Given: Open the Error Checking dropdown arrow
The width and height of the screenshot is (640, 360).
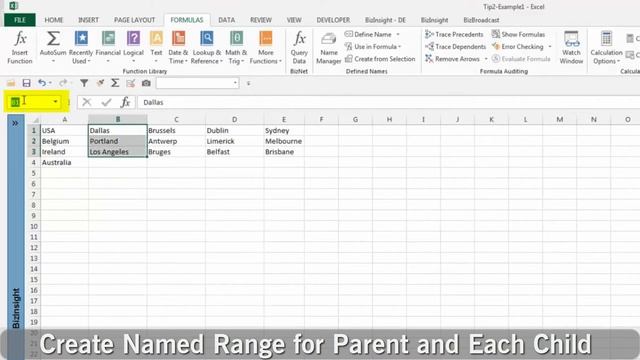Looking at the screenshot, I should coord(550,47).
